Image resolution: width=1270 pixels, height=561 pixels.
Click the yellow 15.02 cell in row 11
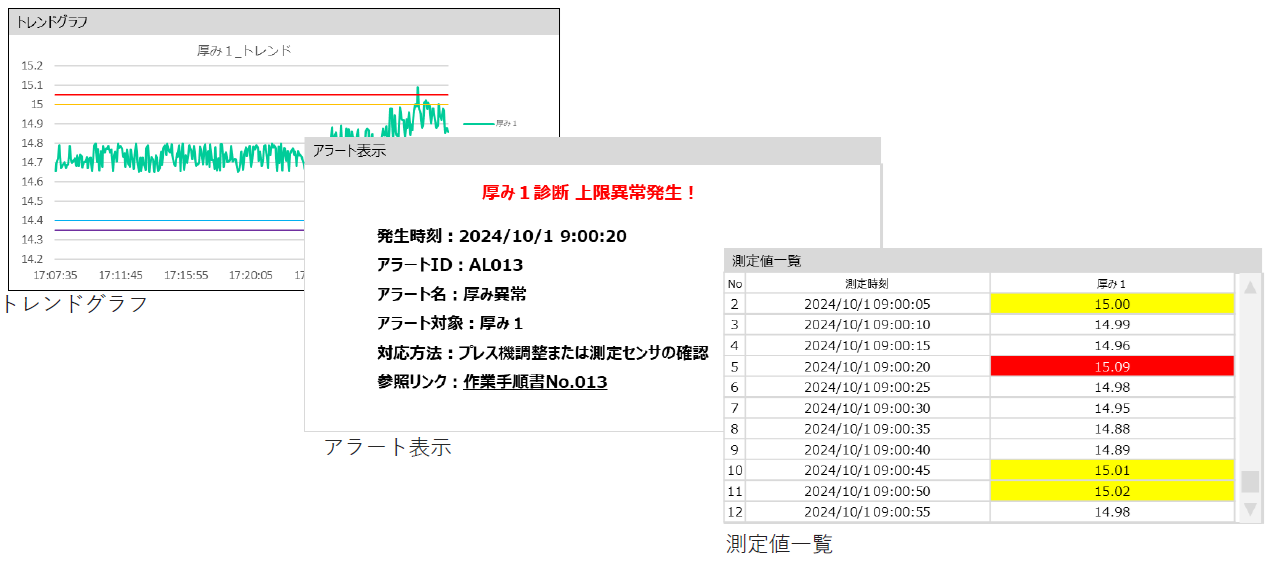[x=1112, y=491]
